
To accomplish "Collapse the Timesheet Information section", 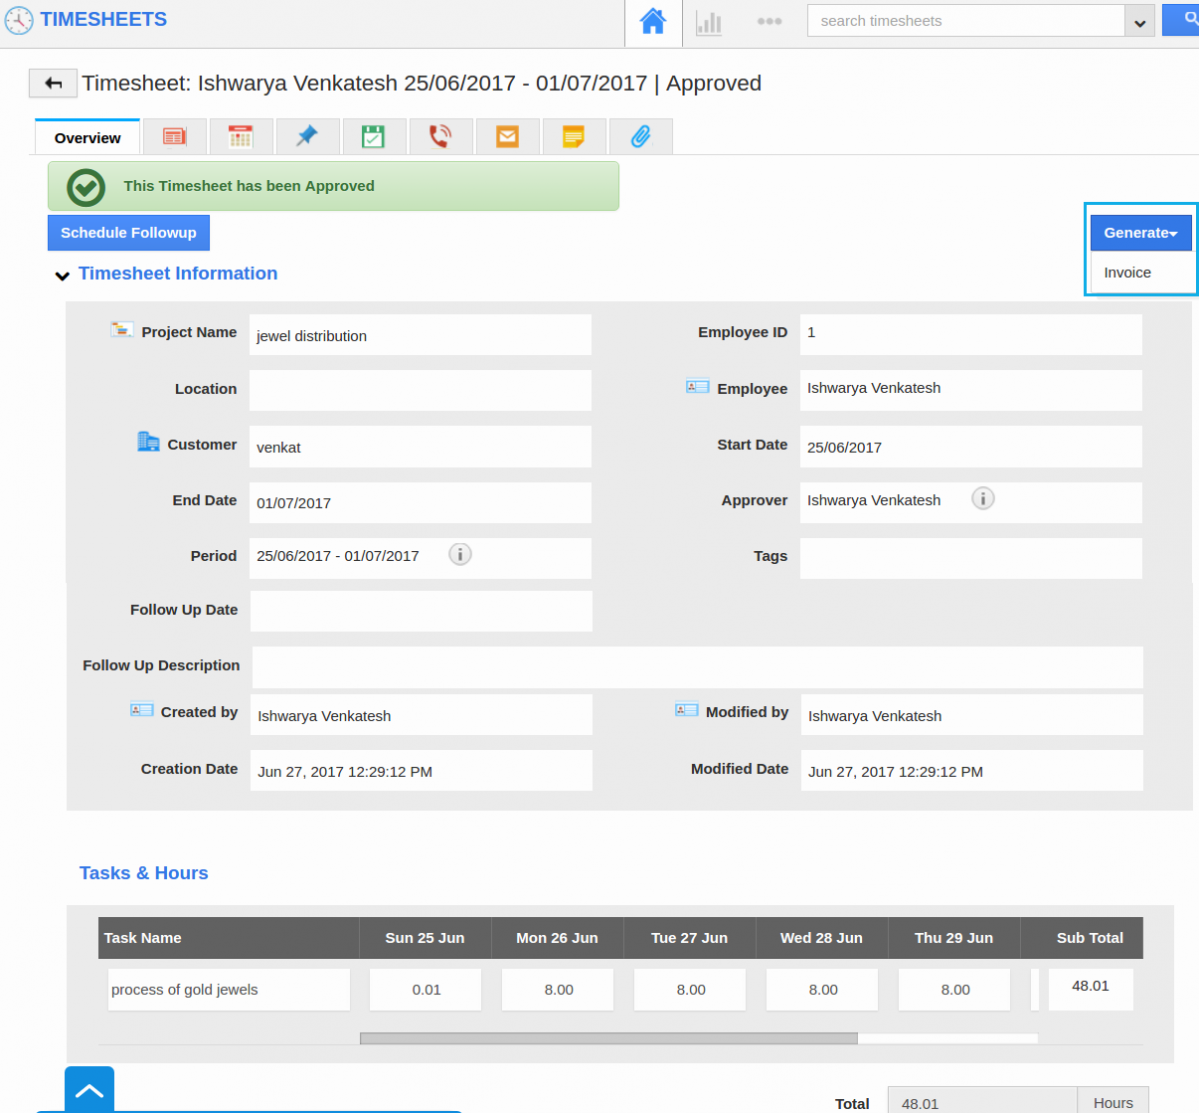I will point(62,275).
